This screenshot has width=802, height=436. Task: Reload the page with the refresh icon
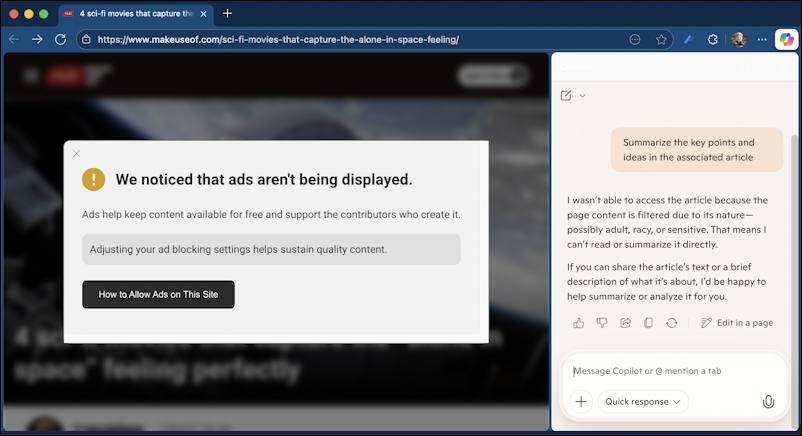pos(60,39)
